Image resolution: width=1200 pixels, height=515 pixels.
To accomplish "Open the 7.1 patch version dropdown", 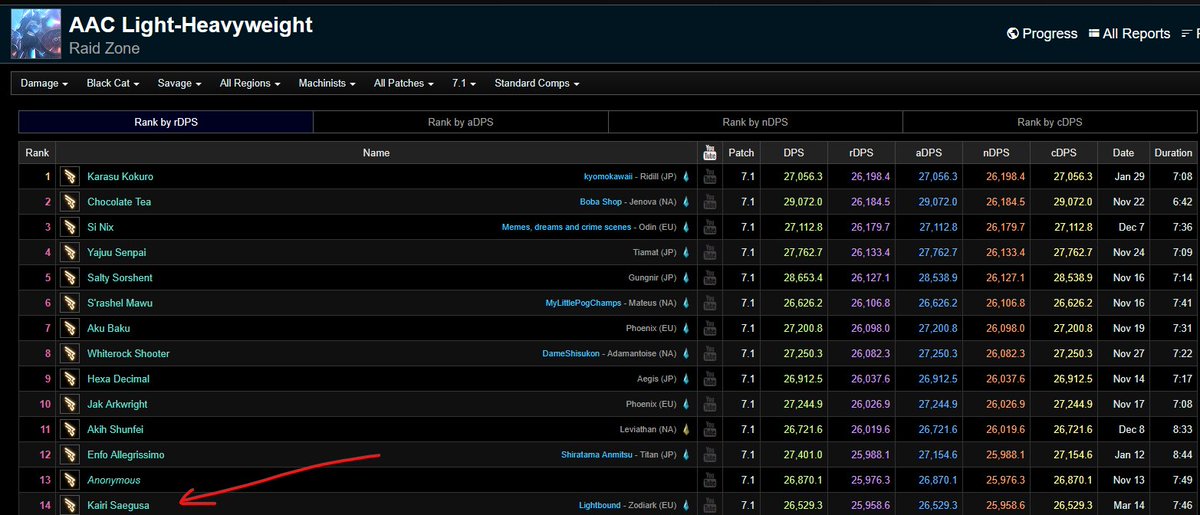I will [464, 84].
